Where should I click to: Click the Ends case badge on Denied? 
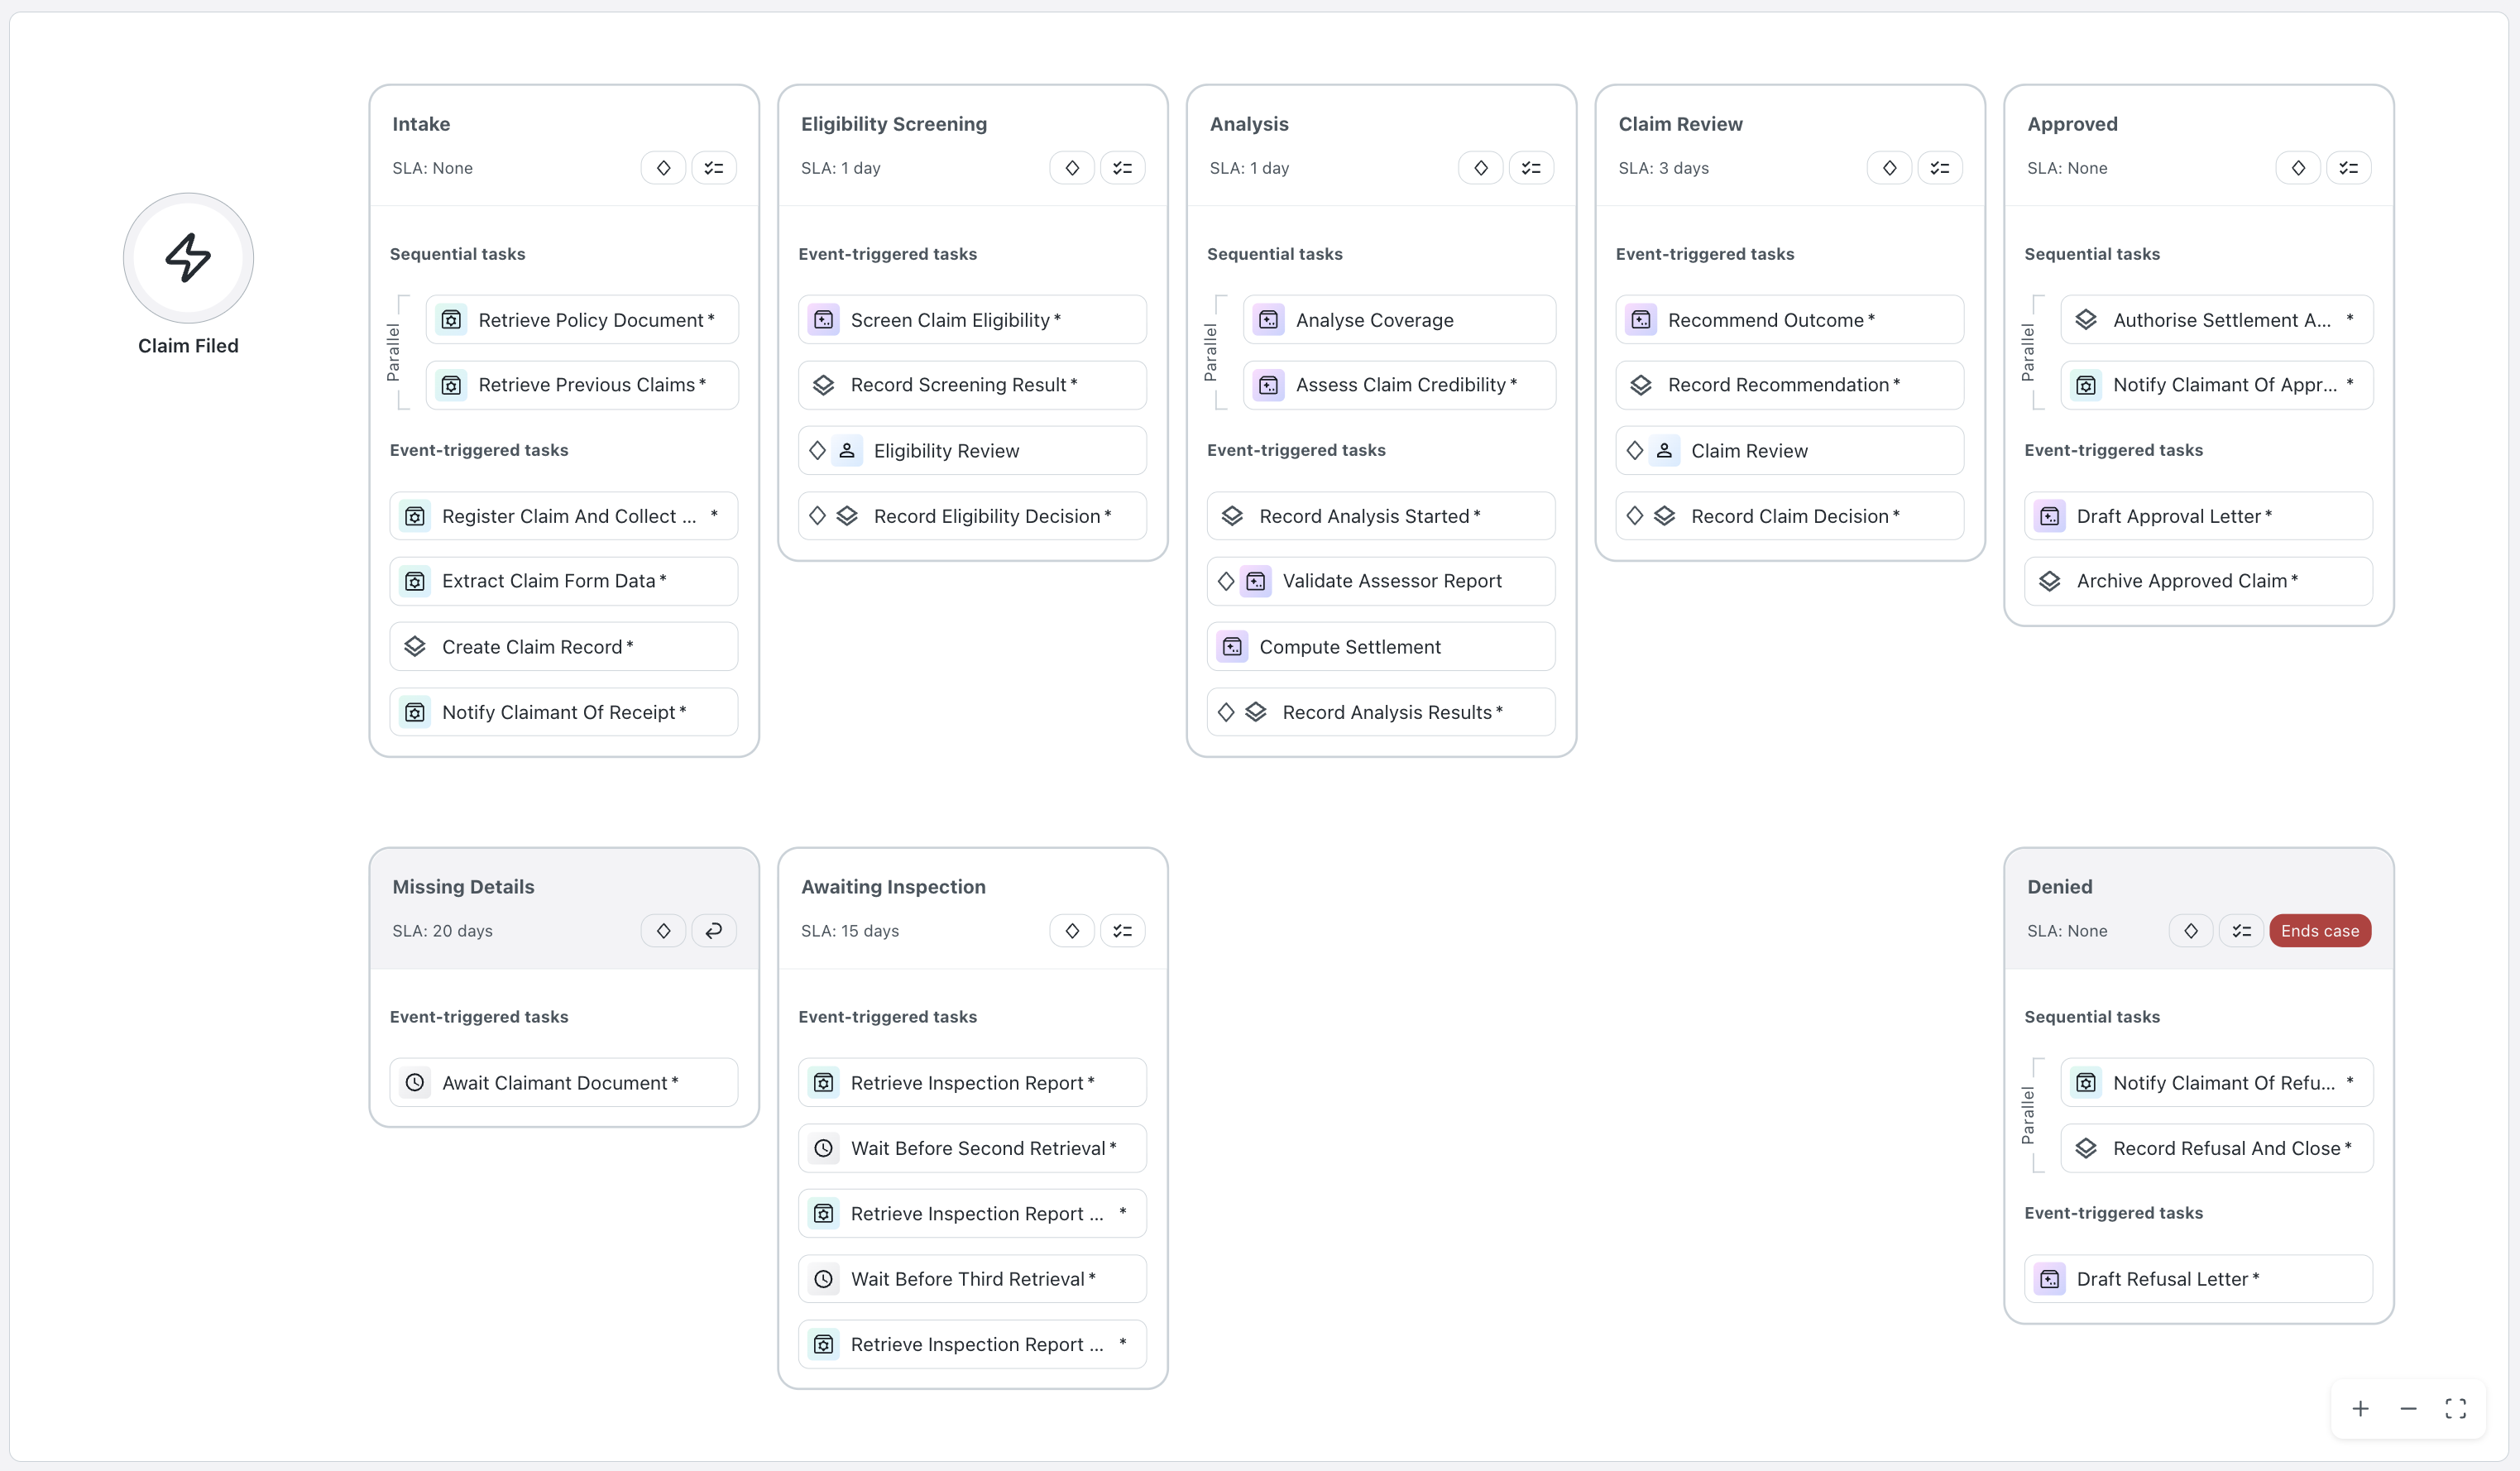(2320, 931)
